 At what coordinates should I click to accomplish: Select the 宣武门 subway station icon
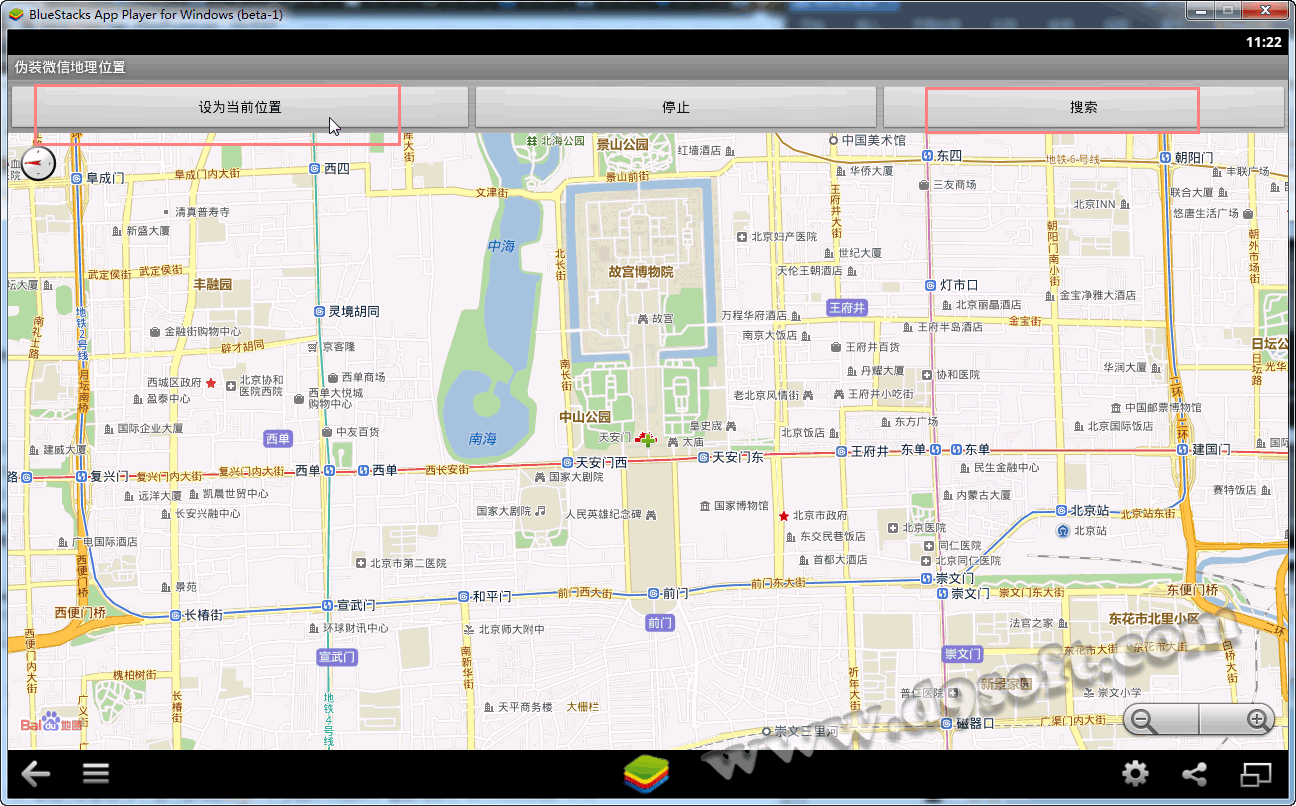coord(327,605)
